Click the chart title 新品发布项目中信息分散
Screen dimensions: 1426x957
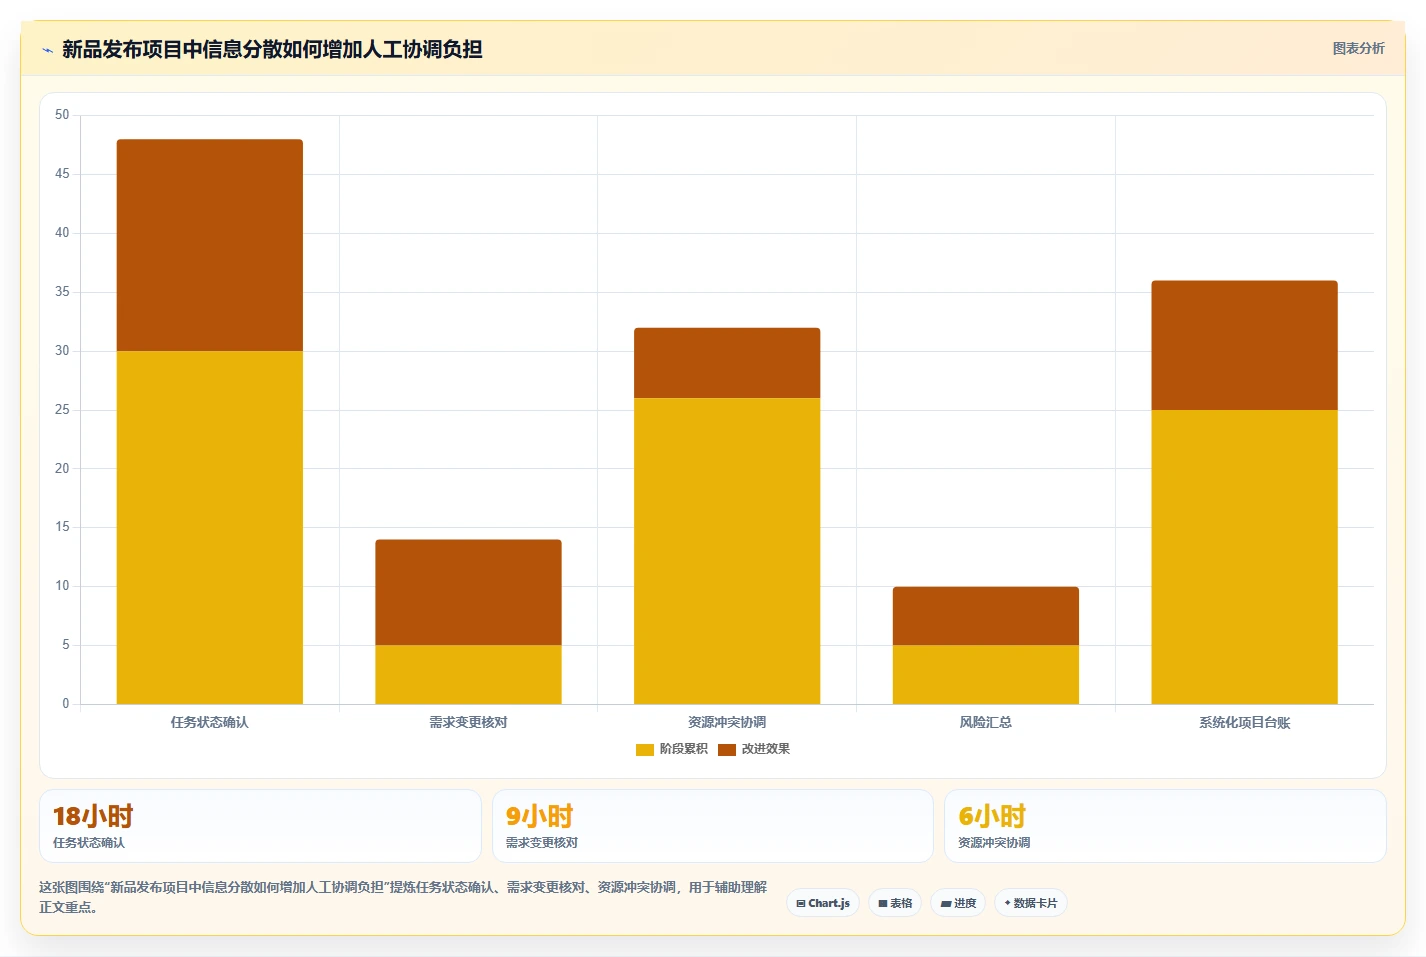click(x=272, y=49)
